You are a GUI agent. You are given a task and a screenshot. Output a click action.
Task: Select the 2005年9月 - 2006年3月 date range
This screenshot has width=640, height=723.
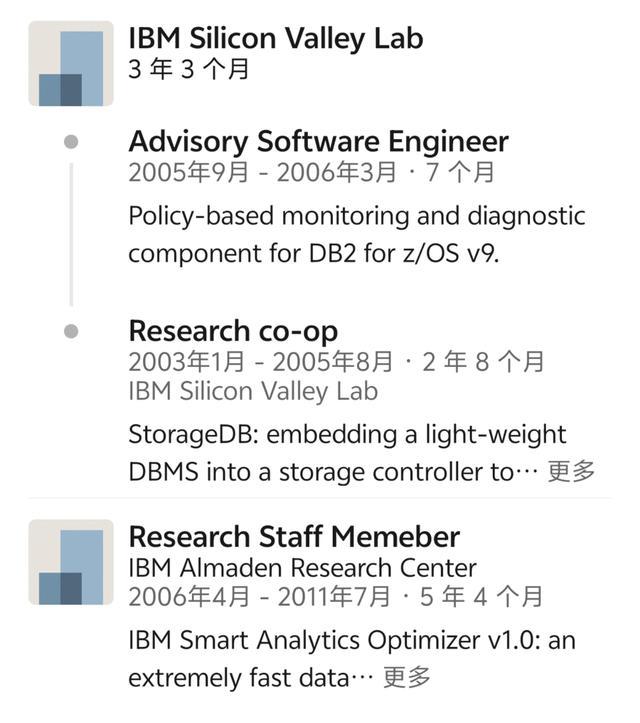click(x=262, y=172)
